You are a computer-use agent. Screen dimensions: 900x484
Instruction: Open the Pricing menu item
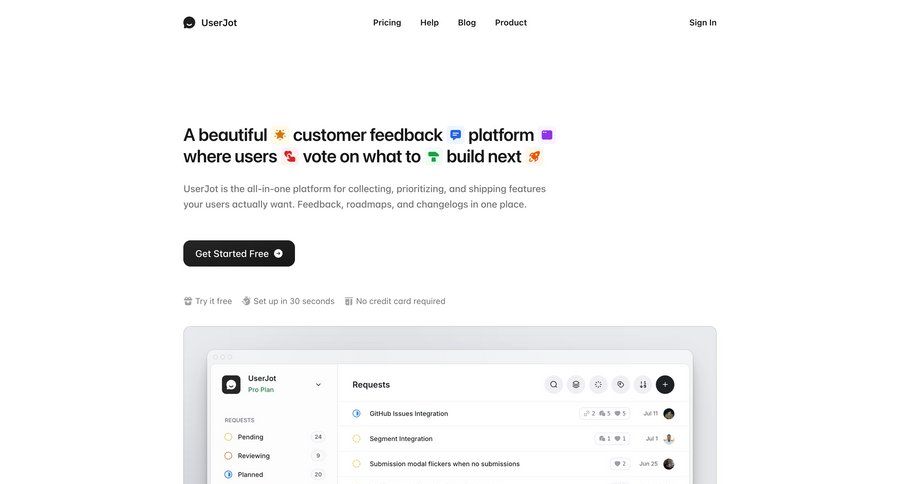point(387,22)
